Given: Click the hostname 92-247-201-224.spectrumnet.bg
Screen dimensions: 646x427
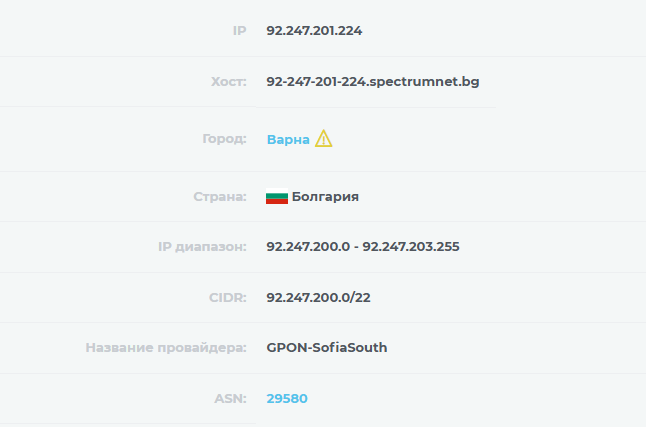Looking at the screenshot, I should pyautogui.click(x=373, y=82).
